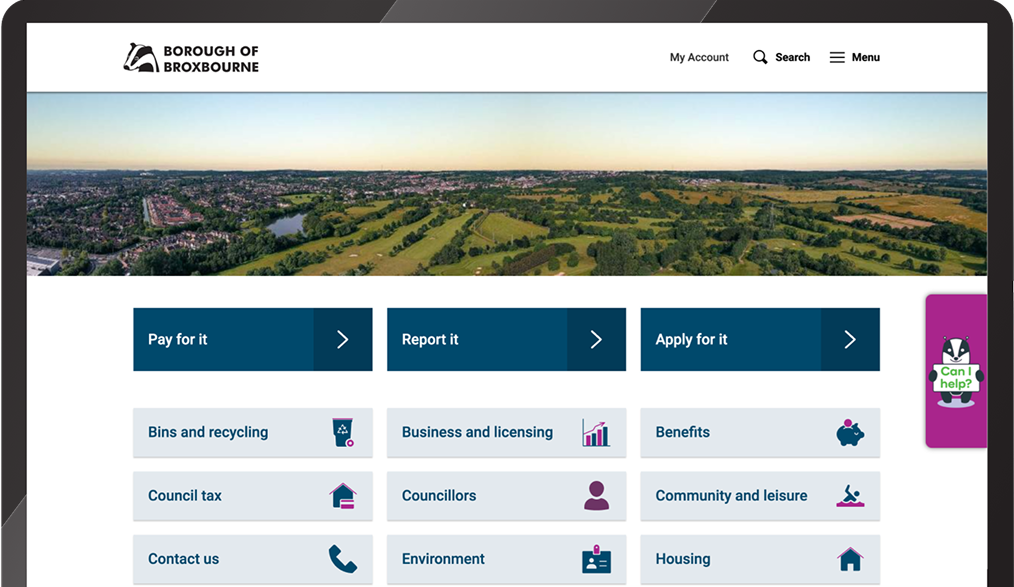Screen dimensions: 1014x587
Task: Click the Housing home icon
Action: 850,559
